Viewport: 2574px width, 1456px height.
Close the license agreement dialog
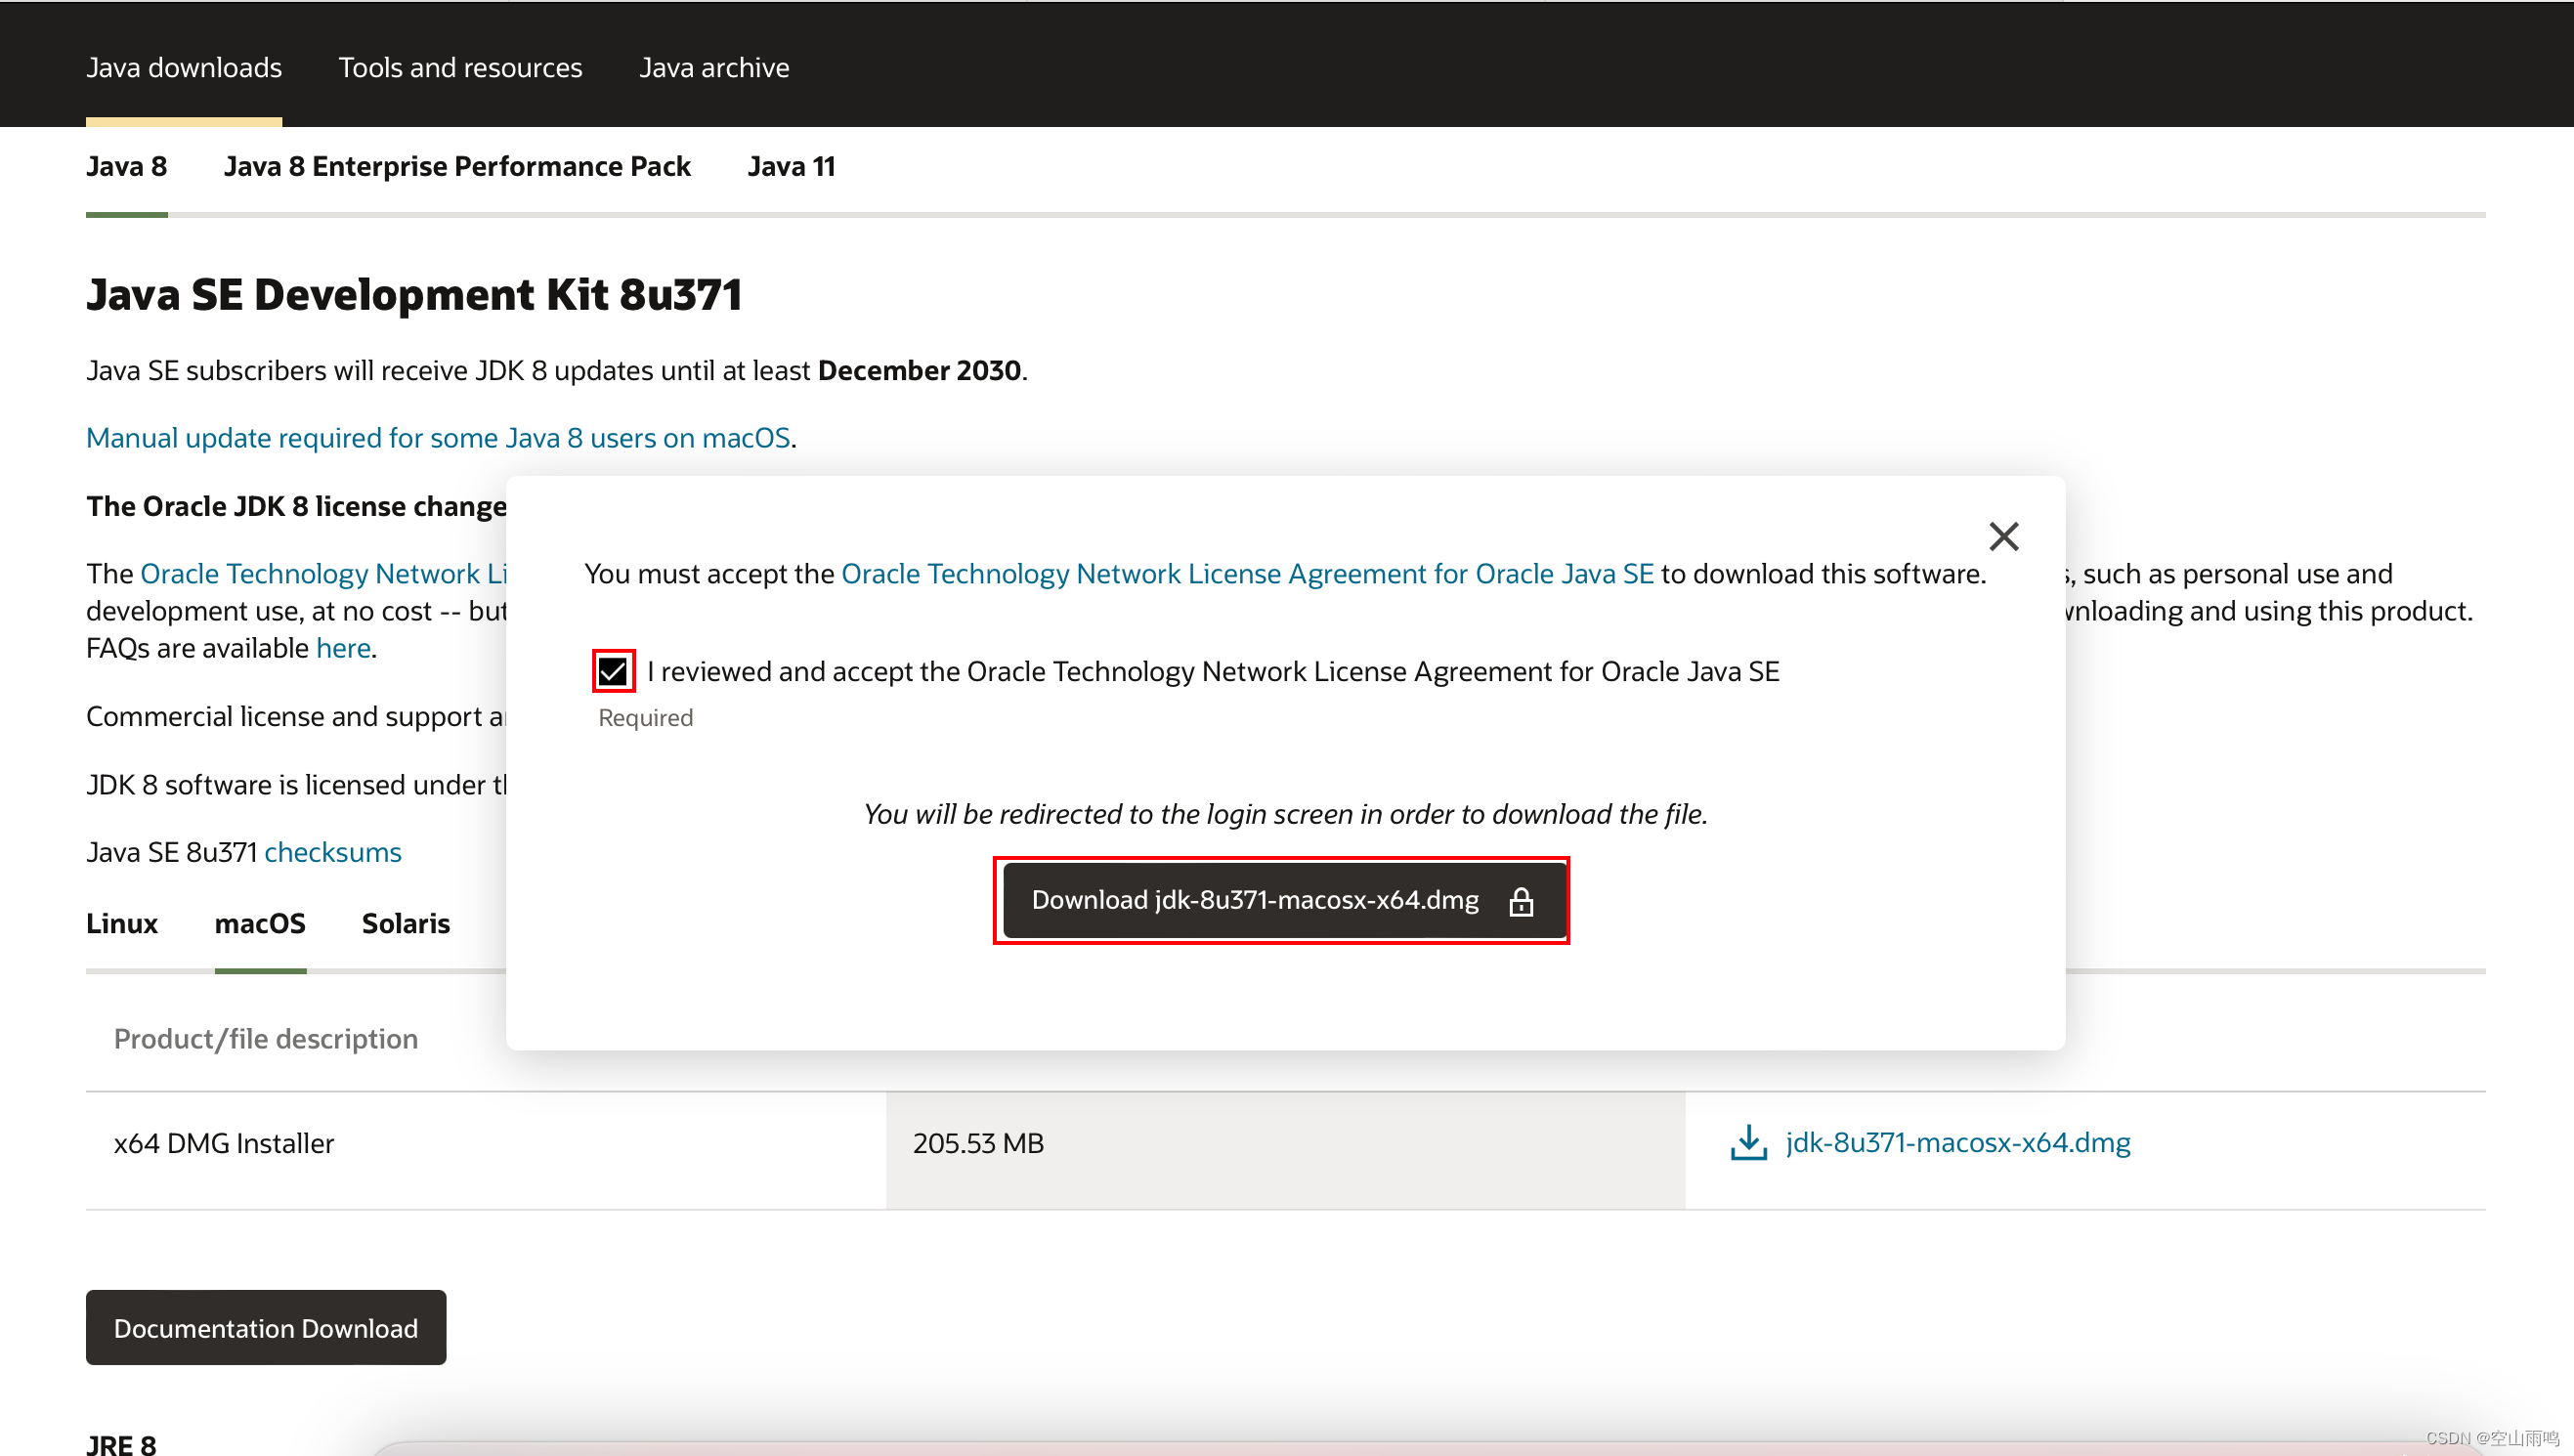(x=2003, y=537)
